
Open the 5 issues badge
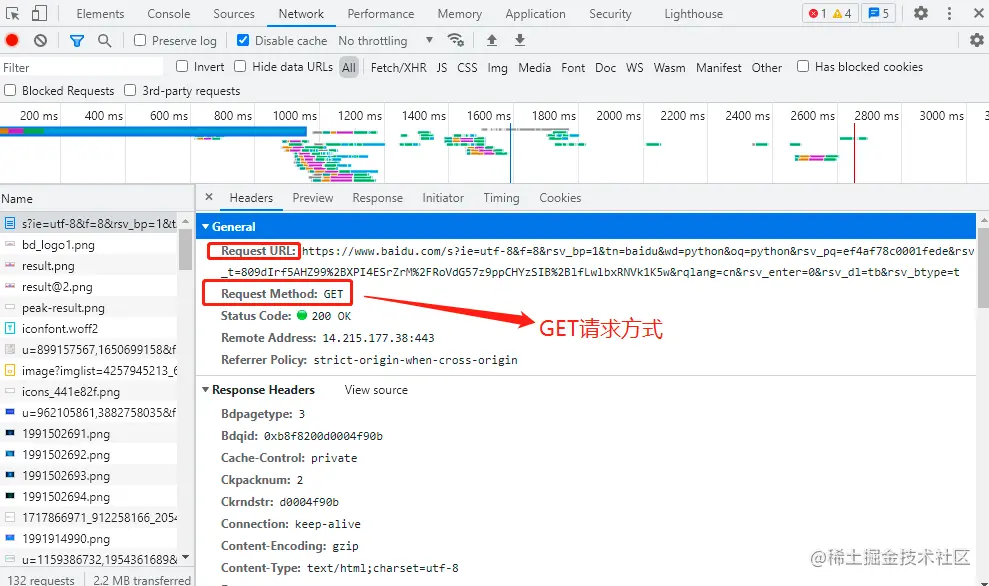pyautogui.click(x=878, y=13)
